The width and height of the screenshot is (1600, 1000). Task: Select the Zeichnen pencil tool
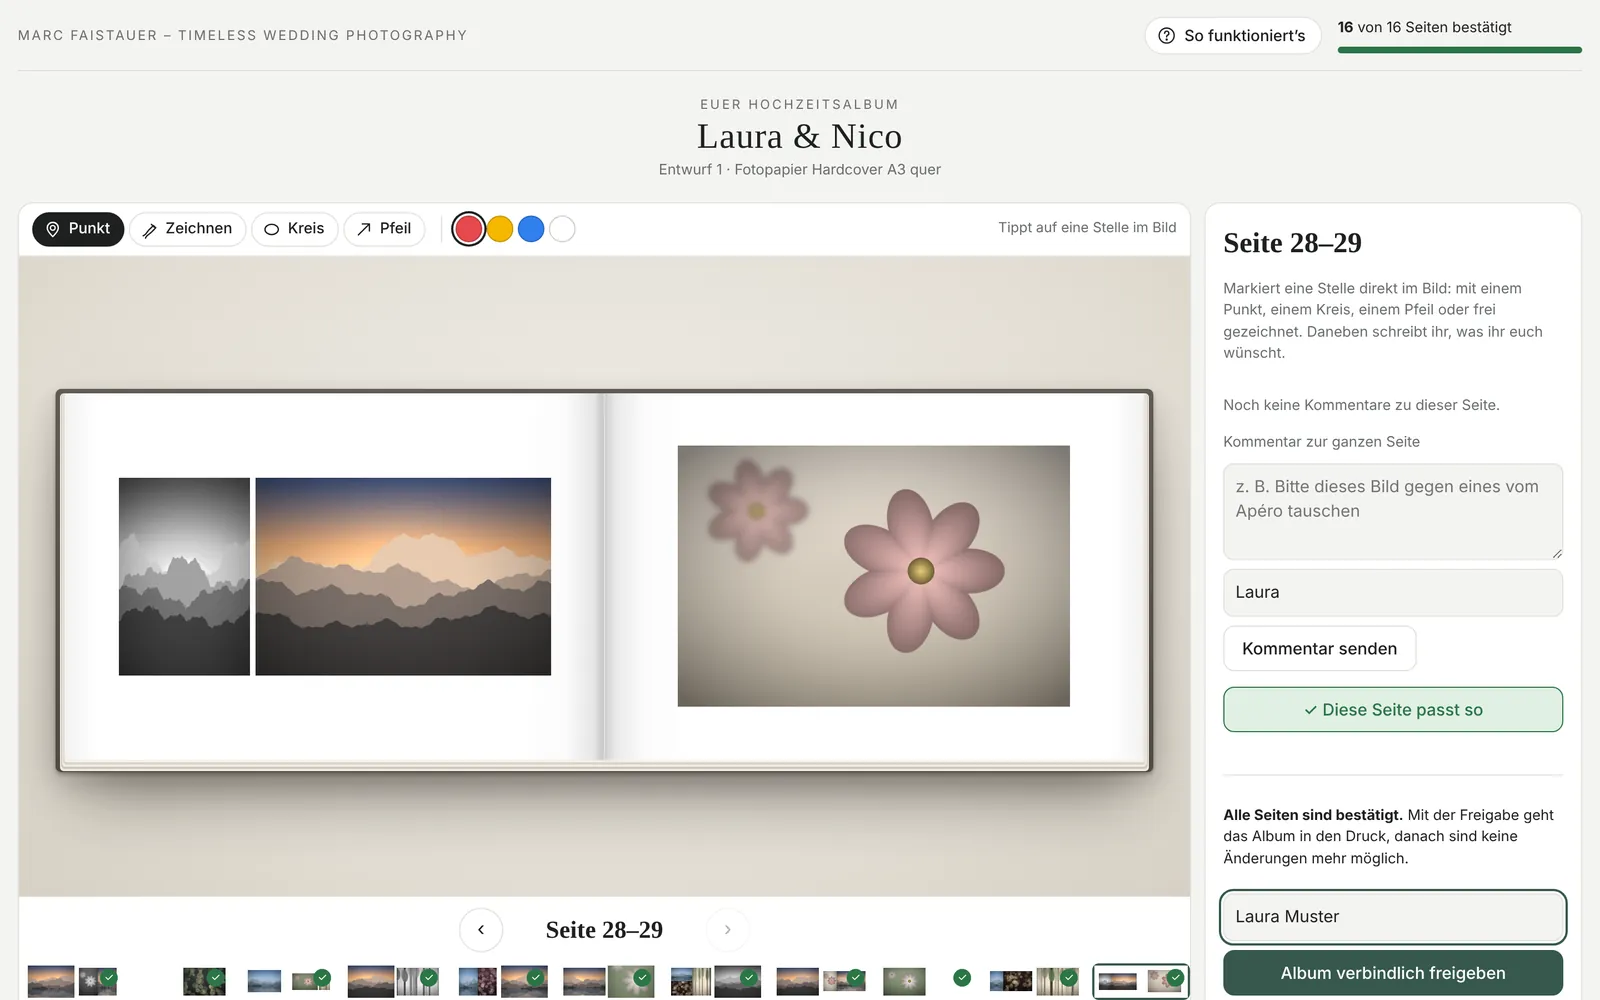click(188, 229)
